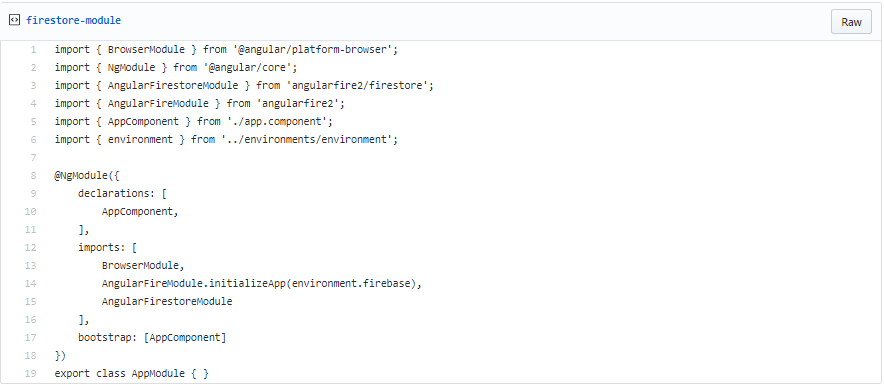Click BrowserModule inside the imports array
The height and width of the screenshot is (389, 884).
tap(140, 266)
